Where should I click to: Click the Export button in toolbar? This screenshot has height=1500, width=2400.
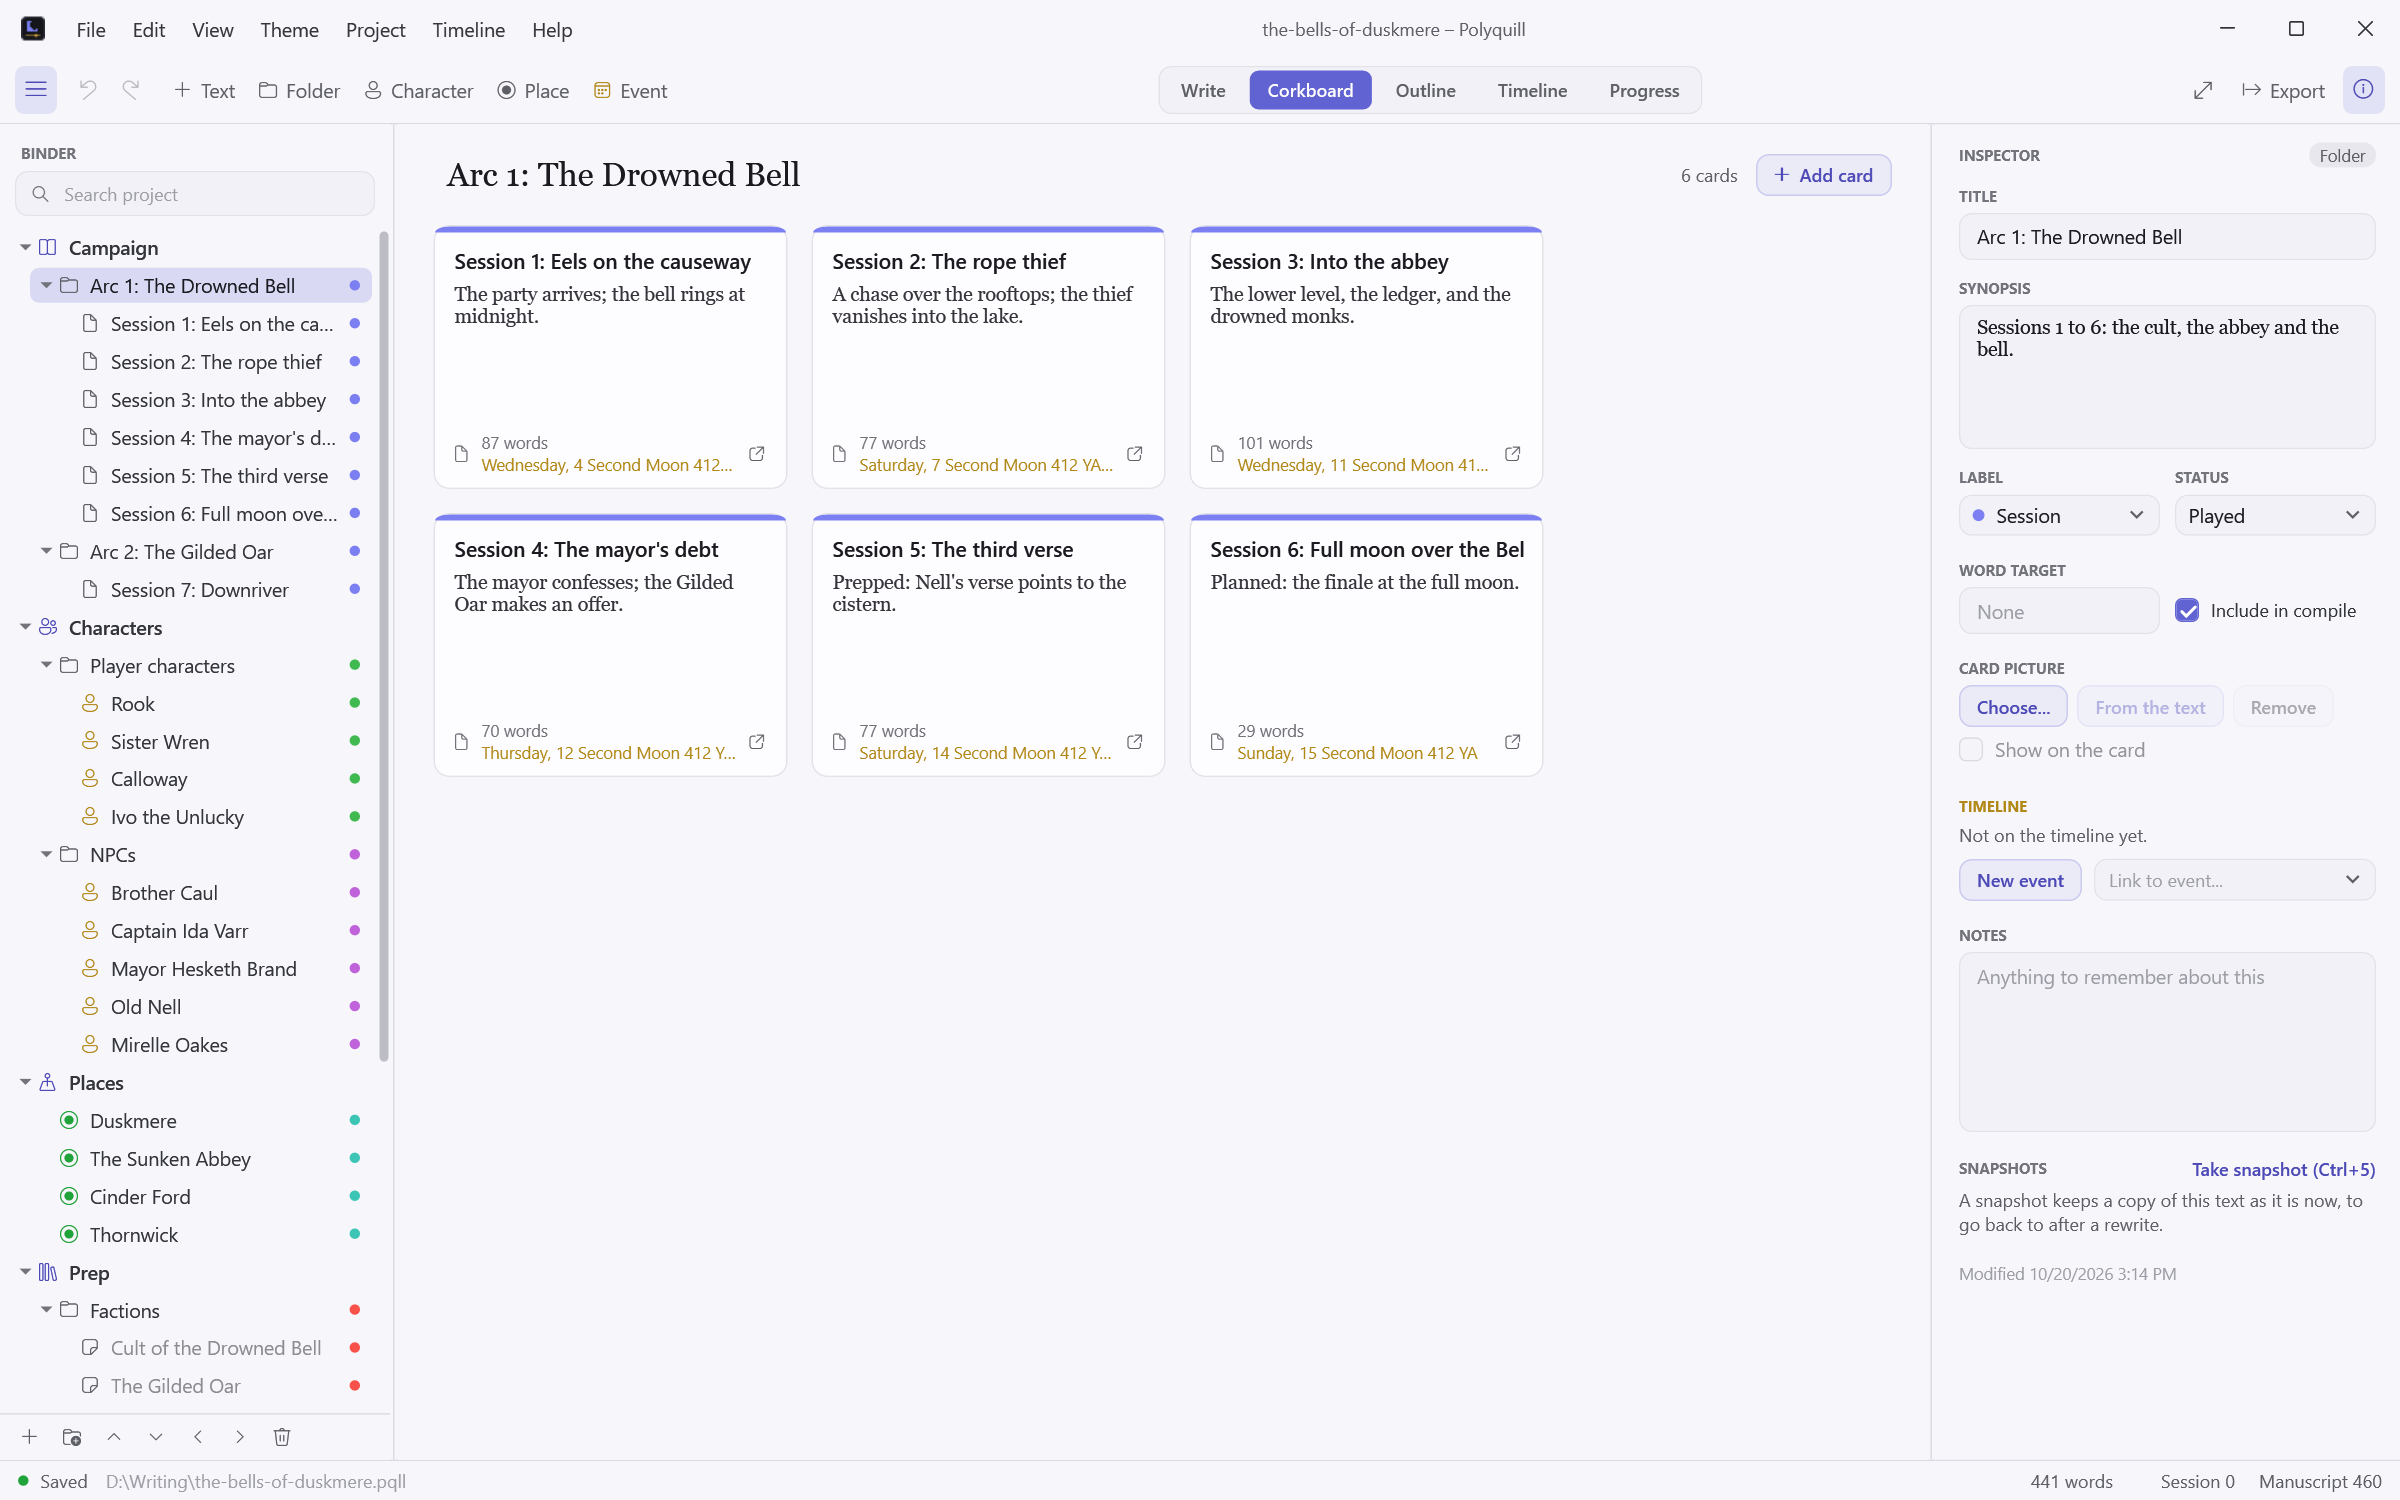coord(2283,91)
